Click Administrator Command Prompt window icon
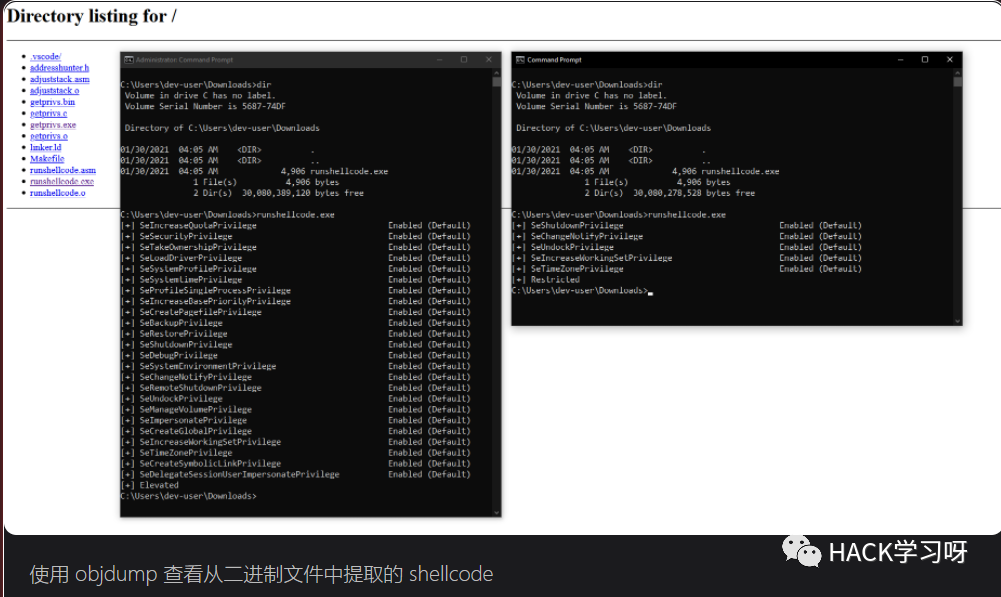The image size is (1001, 597). (128, 59)
